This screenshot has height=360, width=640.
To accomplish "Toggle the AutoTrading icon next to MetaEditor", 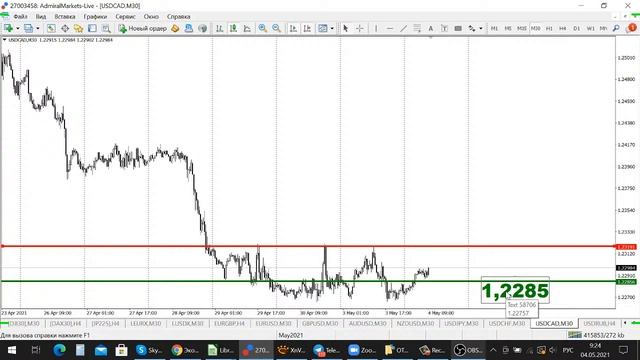I will 189,28.
